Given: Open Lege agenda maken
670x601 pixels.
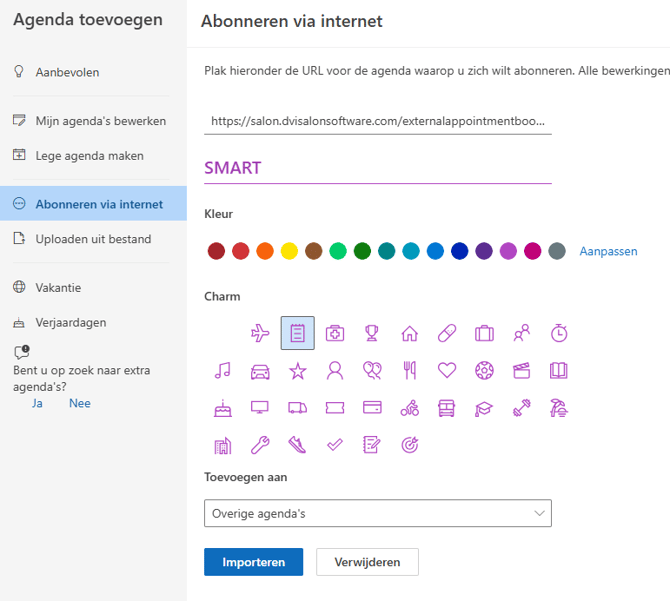Looking at the screenshot, I should point(89,156).
